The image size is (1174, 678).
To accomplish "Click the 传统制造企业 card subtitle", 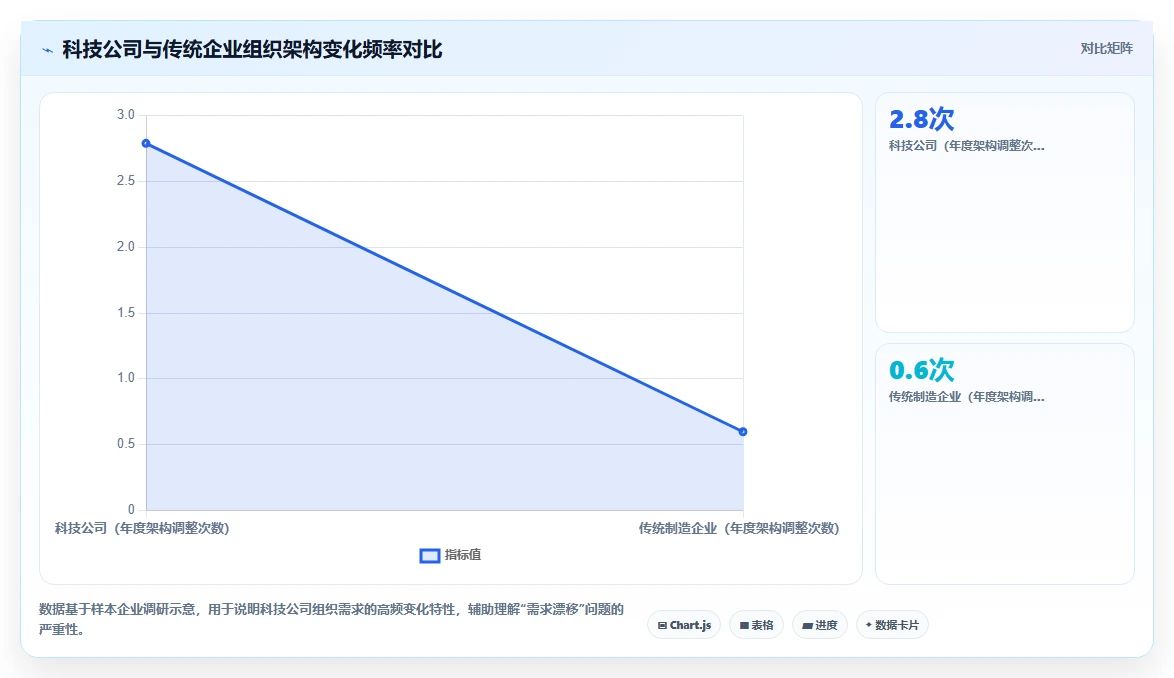I will [967, 397].
